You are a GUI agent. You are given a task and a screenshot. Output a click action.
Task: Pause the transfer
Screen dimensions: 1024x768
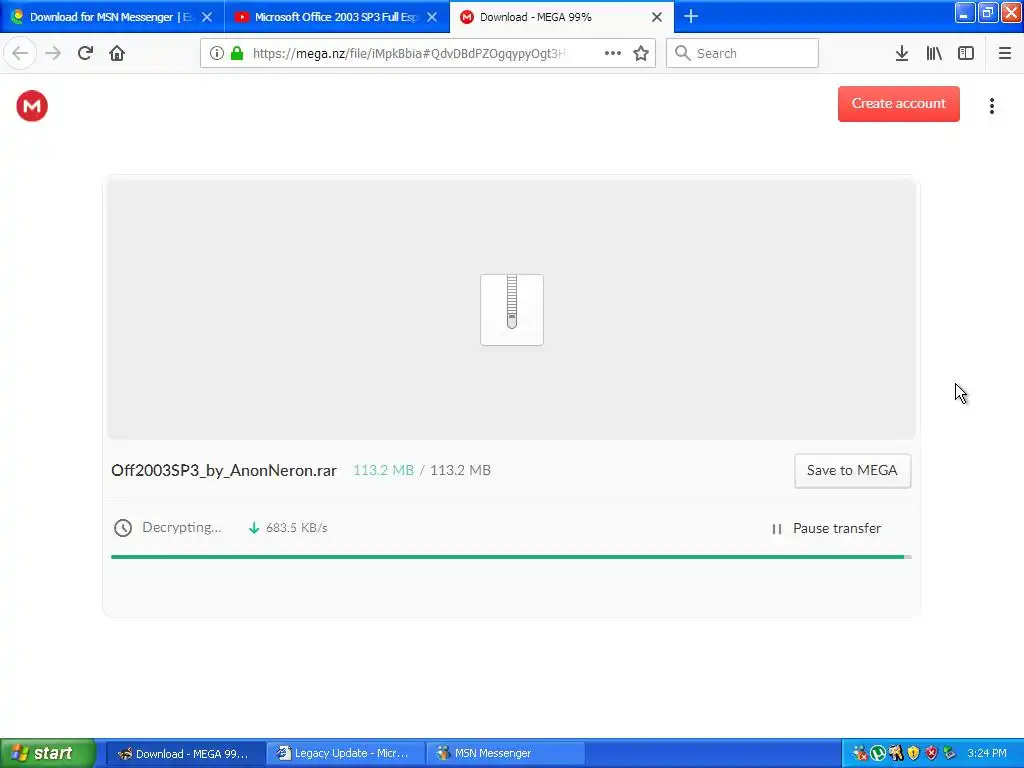tap(826, 528)
